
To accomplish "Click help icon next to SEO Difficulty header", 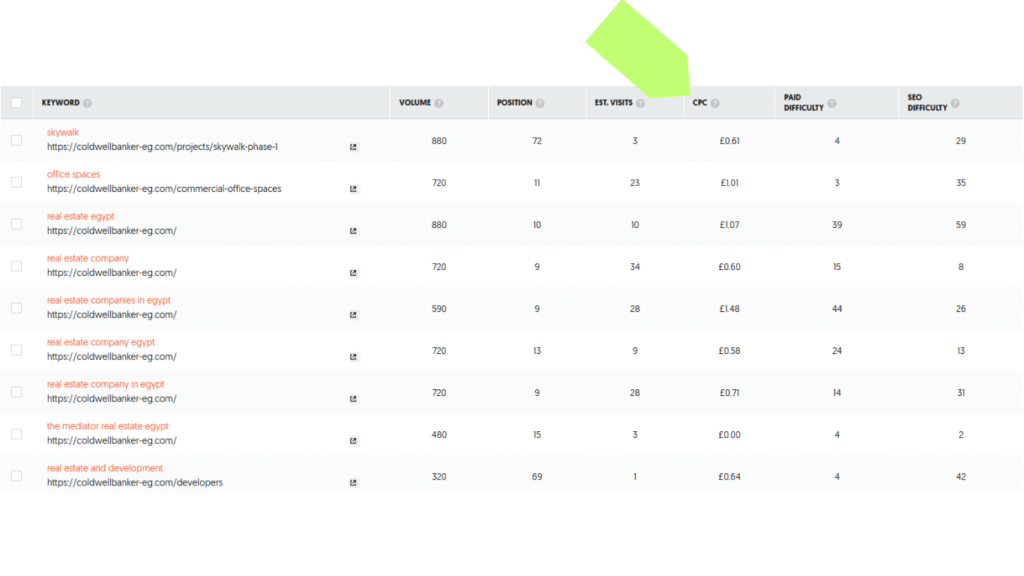I will tap(955, 103).
